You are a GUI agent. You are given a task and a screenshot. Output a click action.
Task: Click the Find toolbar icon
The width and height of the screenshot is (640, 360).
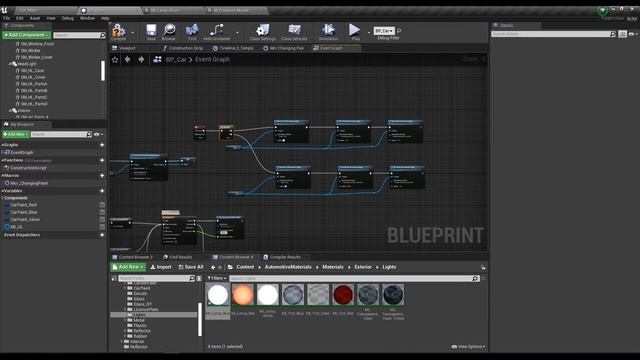(x=192, y=31)
